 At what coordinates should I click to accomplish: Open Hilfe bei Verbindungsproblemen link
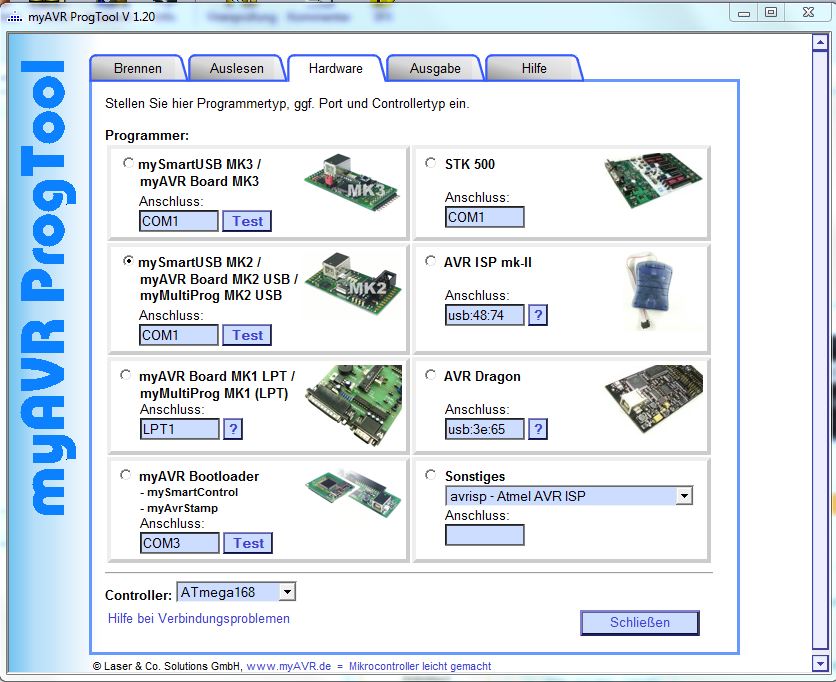pyautogui.click(x=199, y=619)
